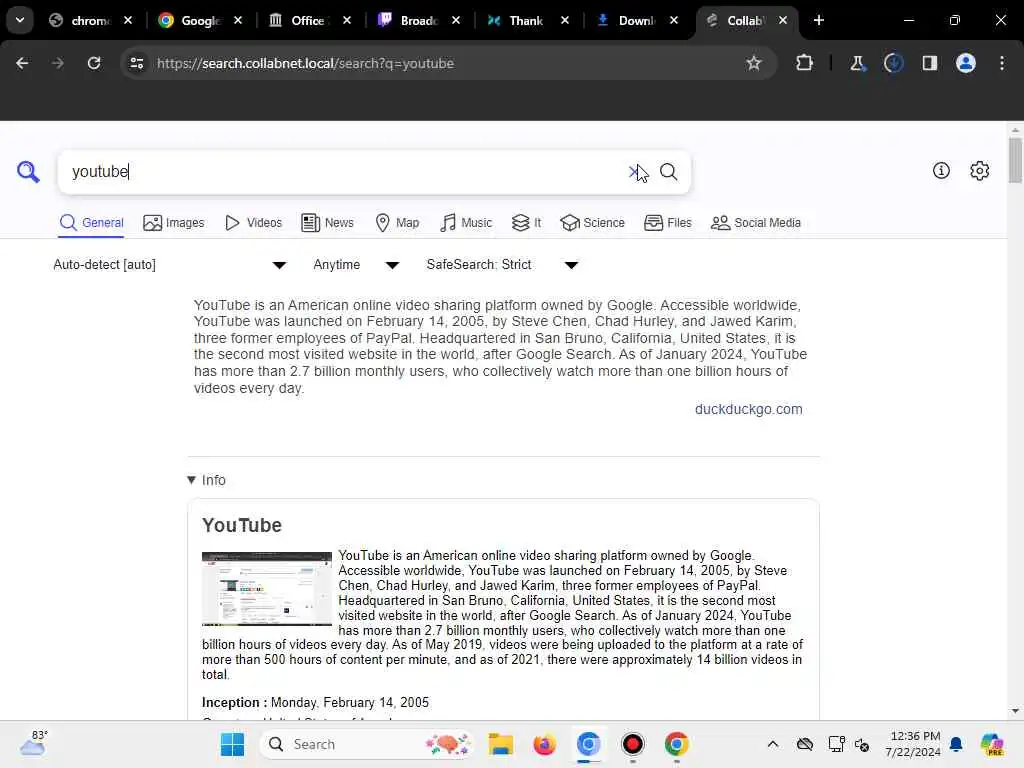Close the Broadc browser tab
The width and height of the screenshot is (1024, 768).
(x=456, y=20)
